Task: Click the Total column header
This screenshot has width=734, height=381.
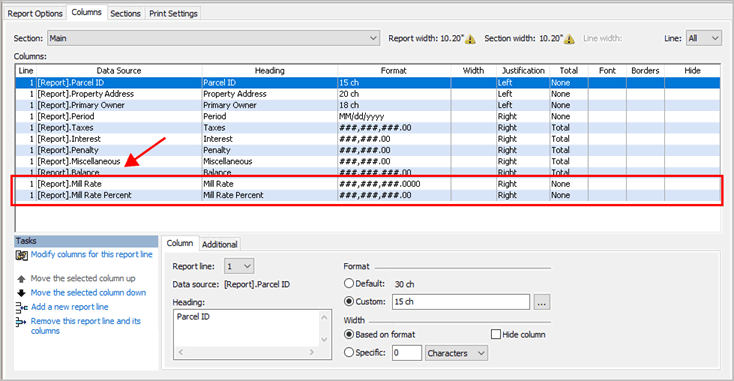Action: (x=569, y=71)
